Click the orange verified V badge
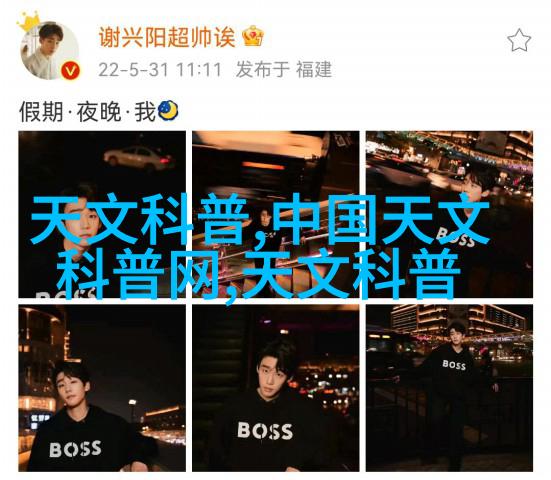 pos(70,71)
